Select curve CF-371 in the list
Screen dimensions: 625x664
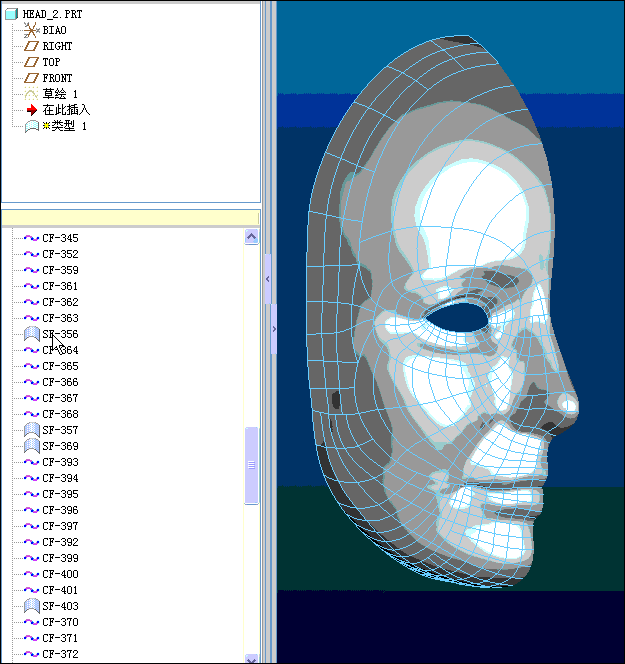click(x=60, y=638)
